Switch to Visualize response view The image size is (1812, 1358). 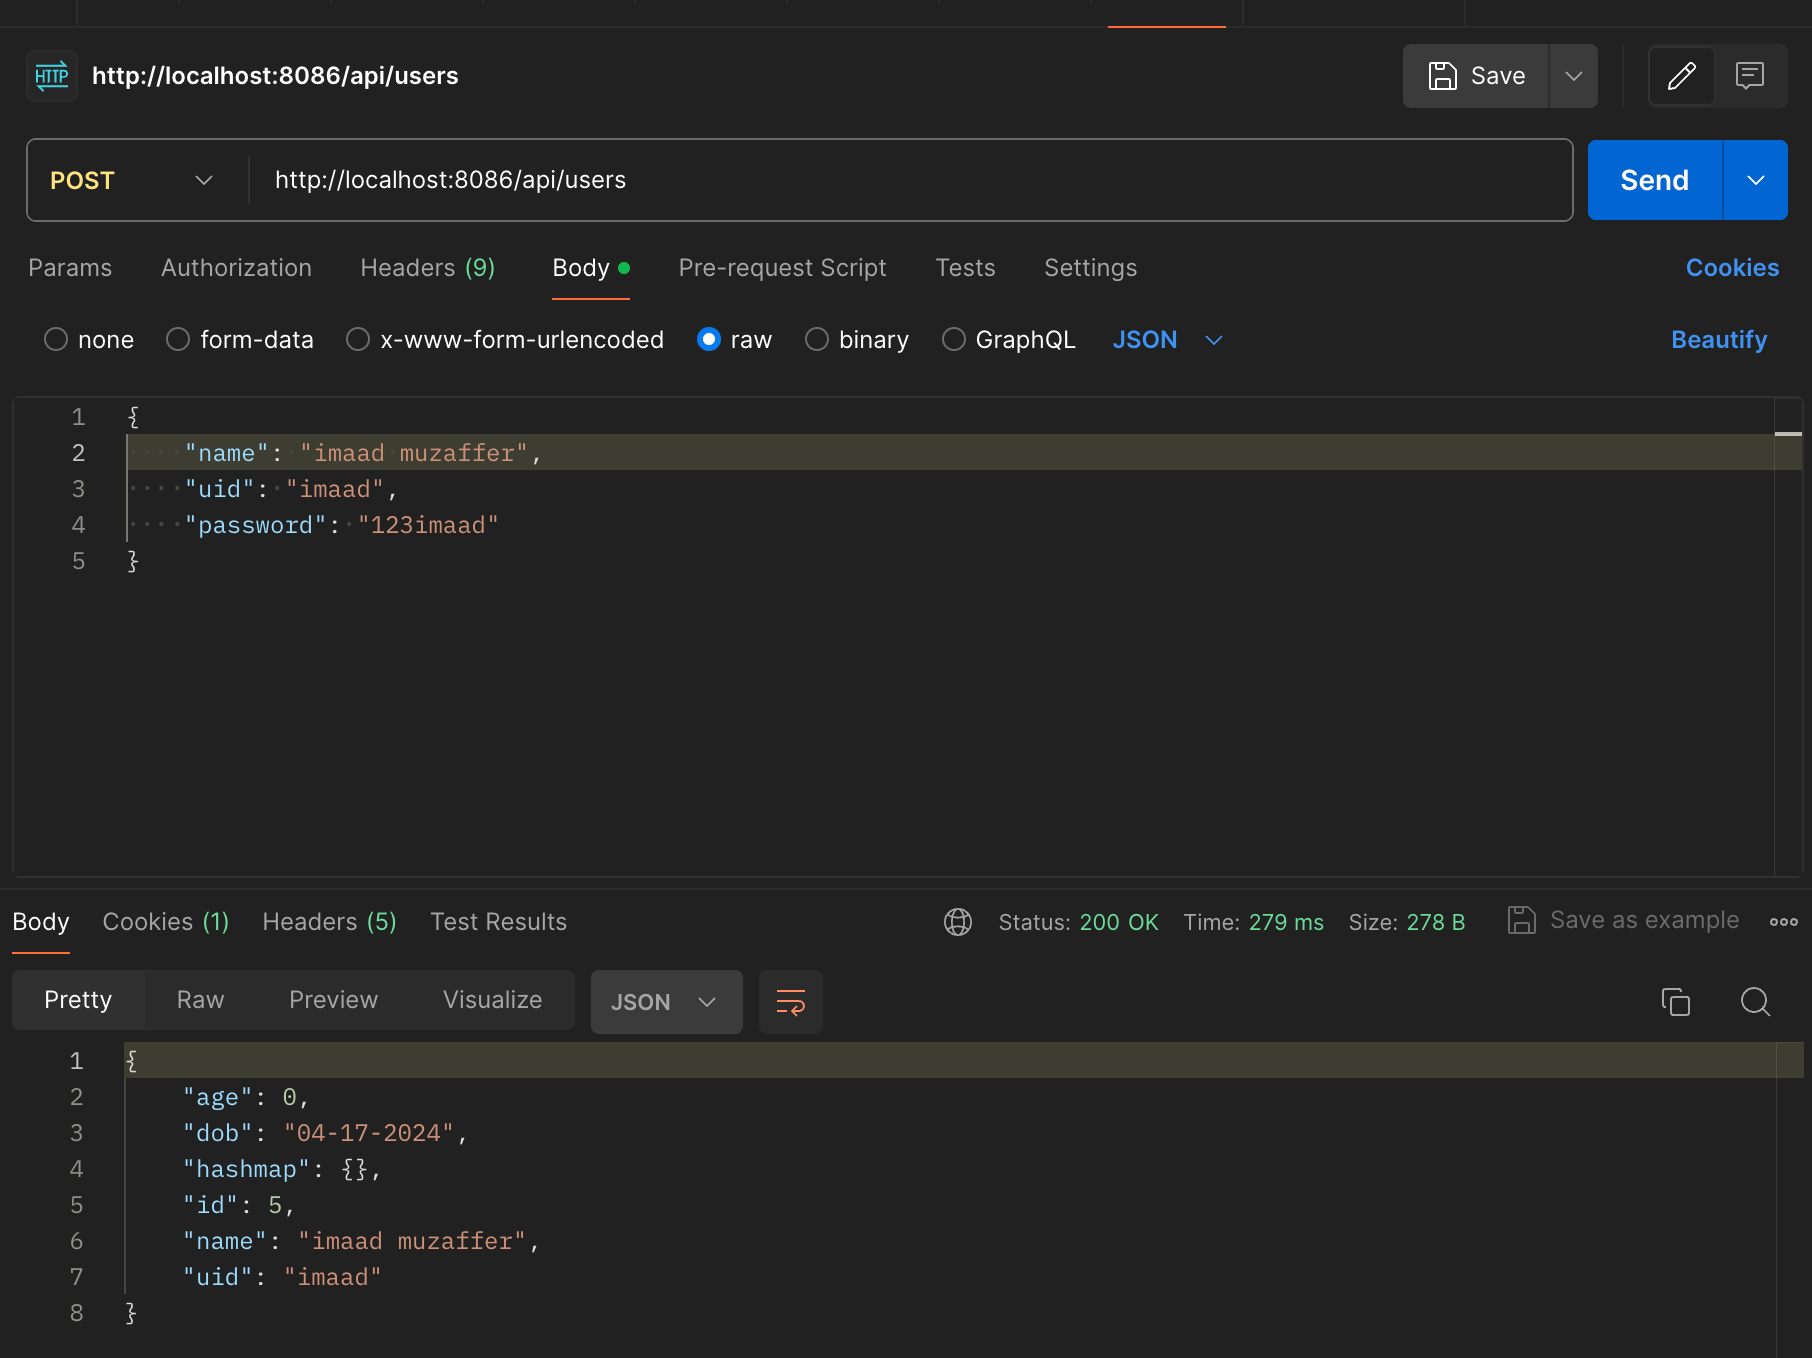pyautogui.click(x=493, y=1000)
